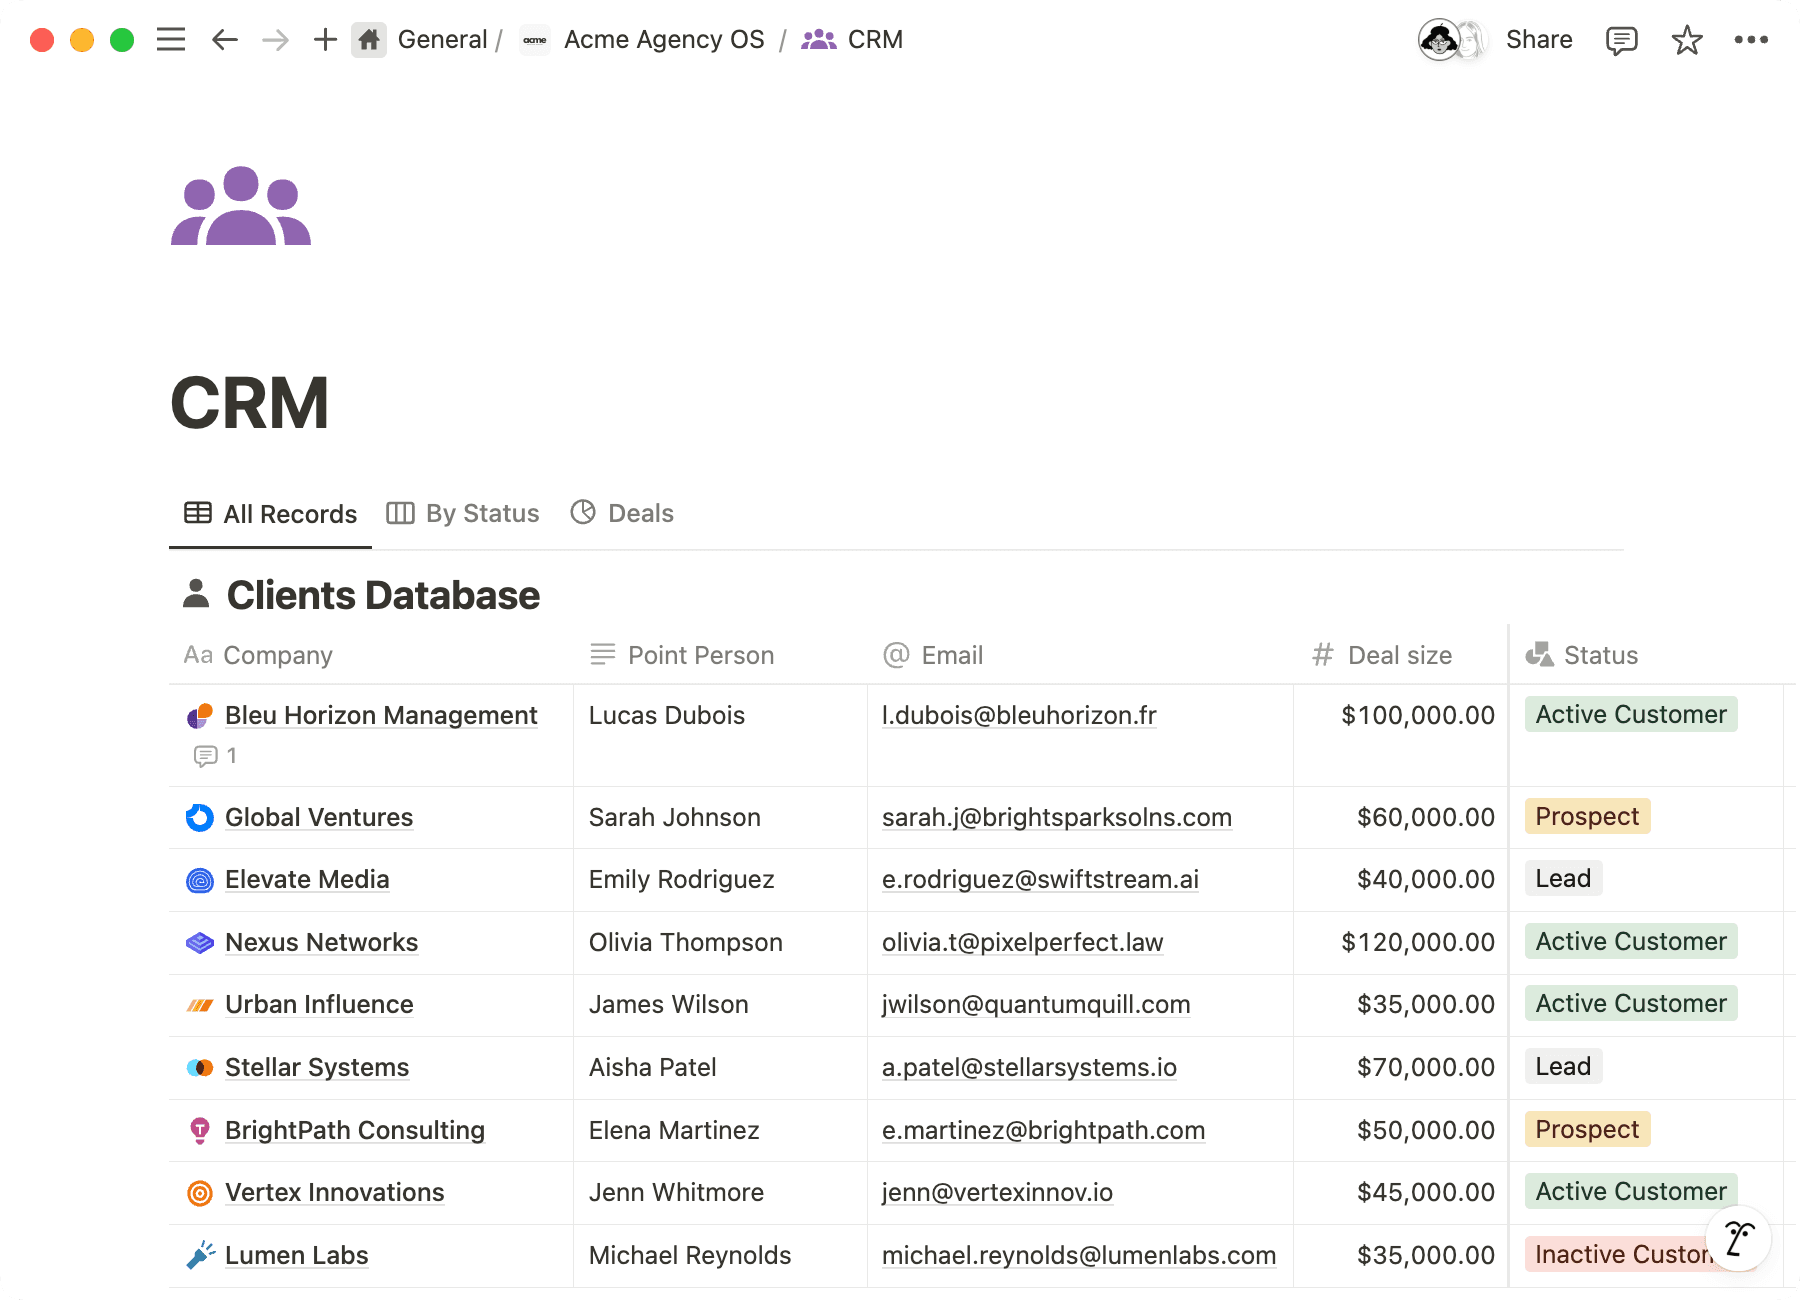Click the Global Ventures company logo
This screenshot has height=1300, width=1800.
click(x=199, y=817)
